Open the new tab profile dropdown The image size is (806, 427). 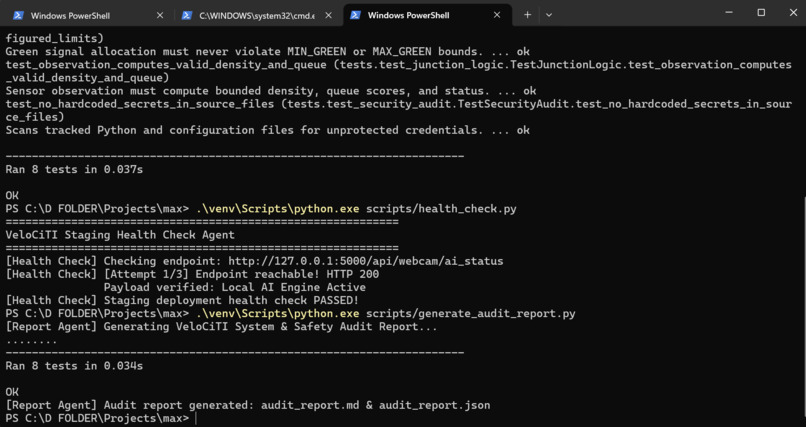tap(549, 15)
